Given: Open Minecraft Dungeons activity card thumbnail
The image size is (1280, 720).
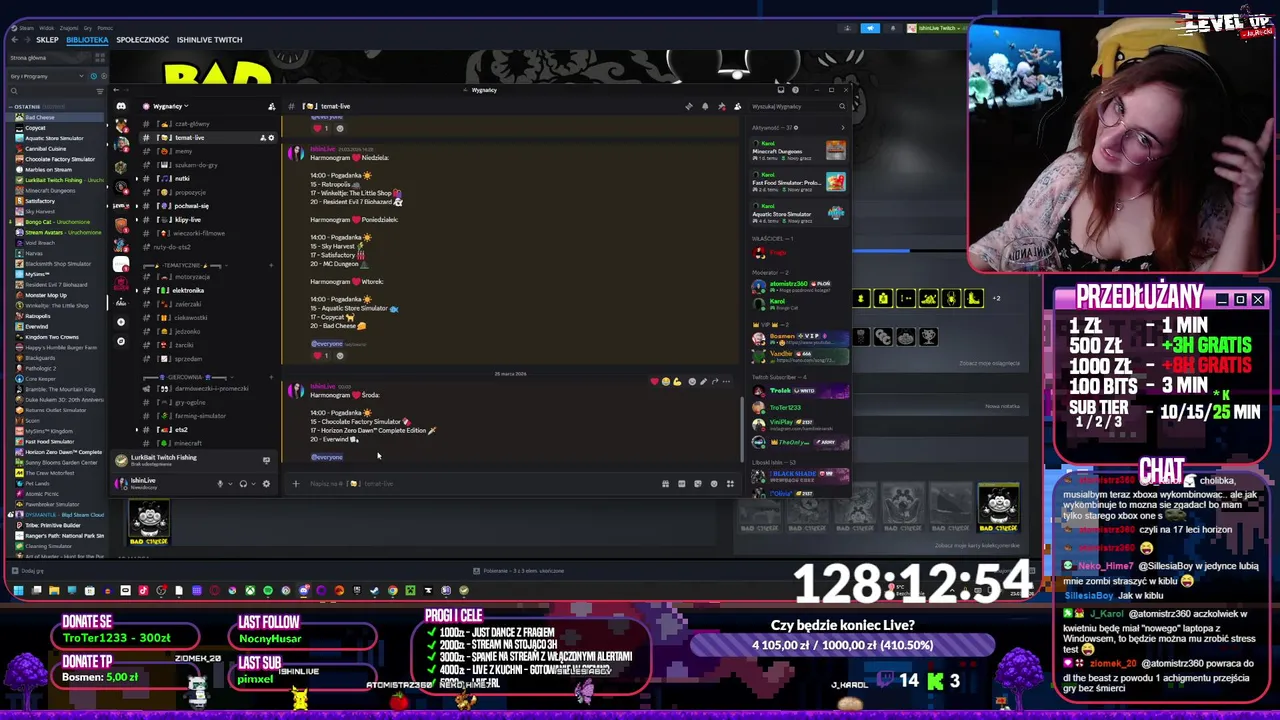Looking at the screenshot, I should click(x=836, y=150).
